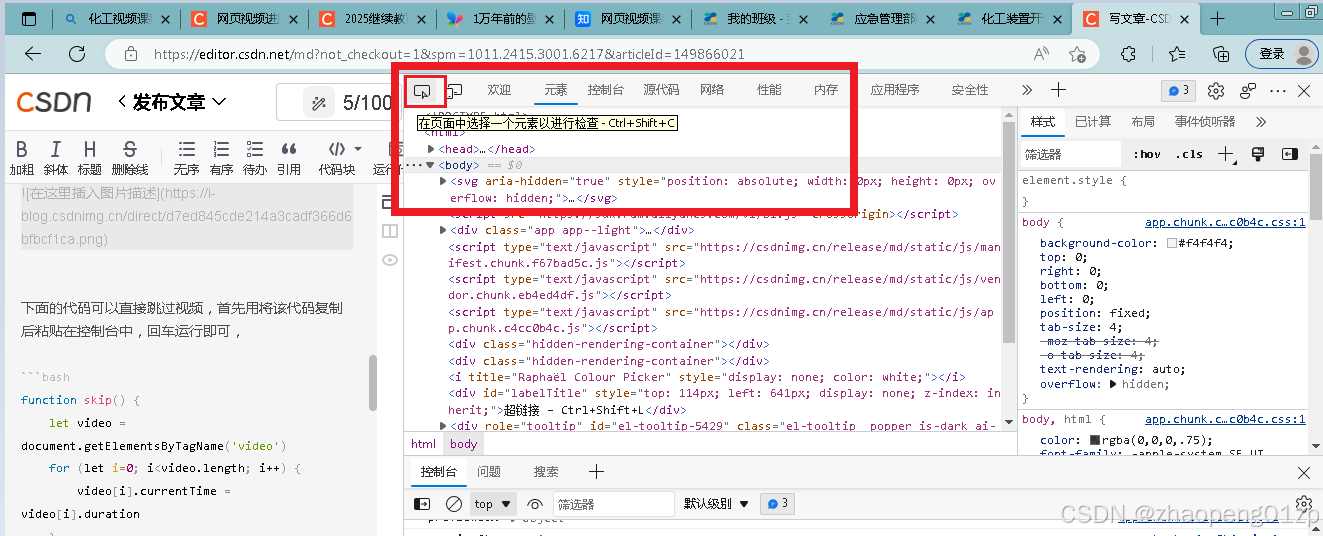Toggle device emulation icon in DevTools

point(454,91)
